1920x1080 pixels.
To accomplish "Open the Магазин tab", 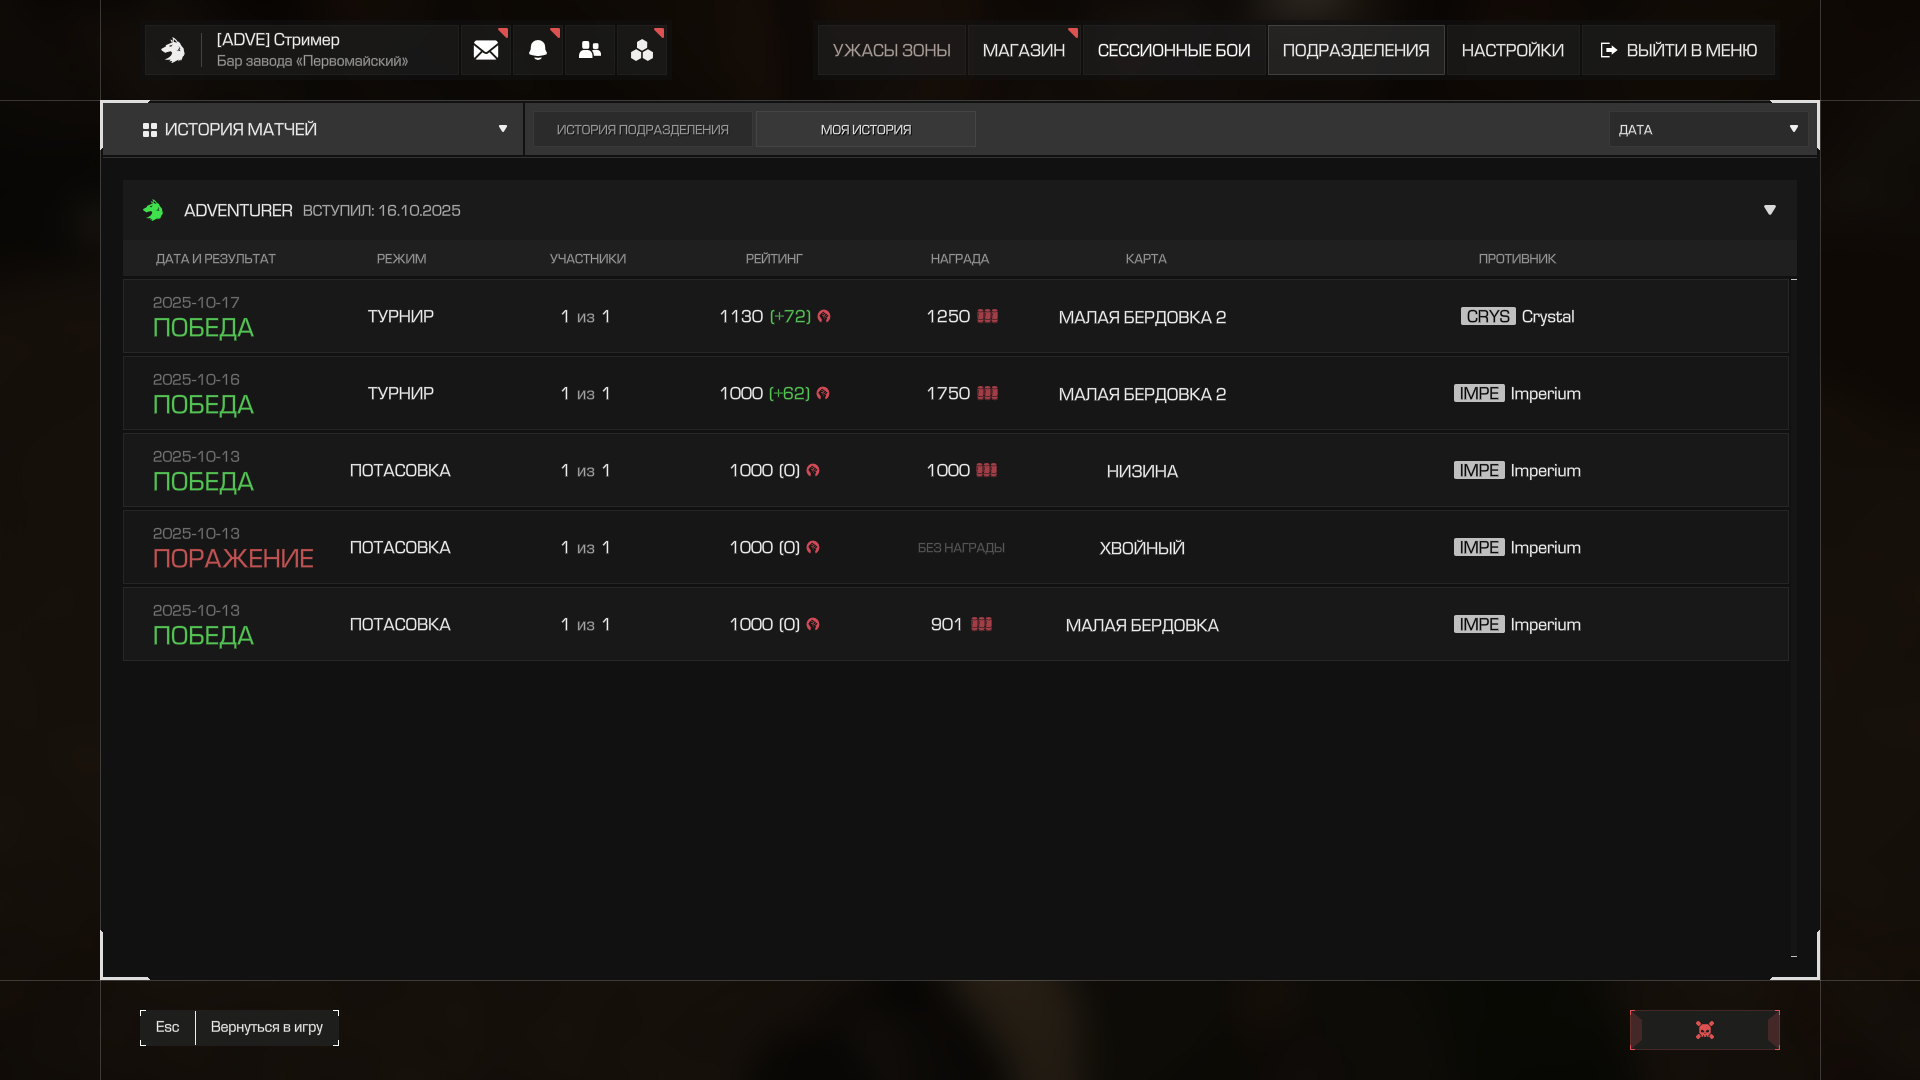I will click(x=1024, y=50).
